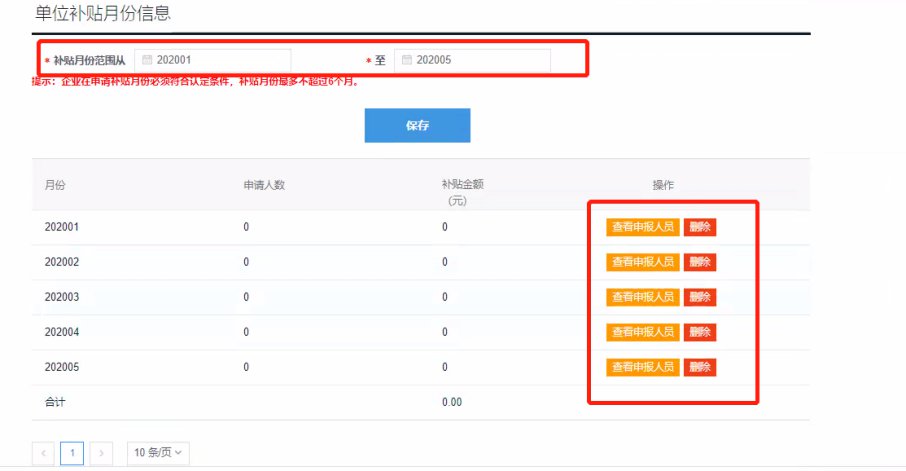Delete (删除) the 202002 row
Screen dimensions: 906x471
click(700, 262)
